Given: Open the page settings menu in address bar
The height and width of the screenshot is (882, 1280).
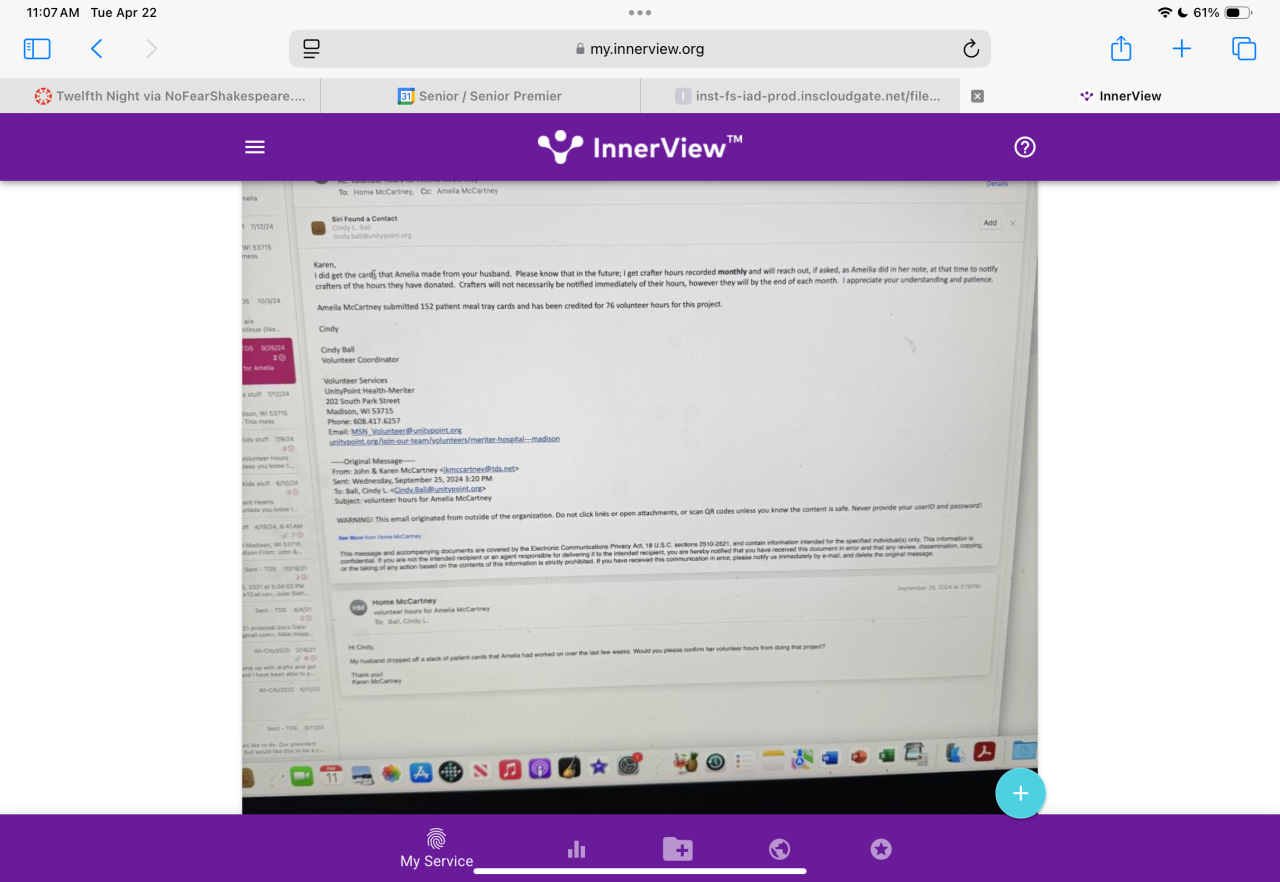Looking at the screenshot, I should click(x=312, y=48).
